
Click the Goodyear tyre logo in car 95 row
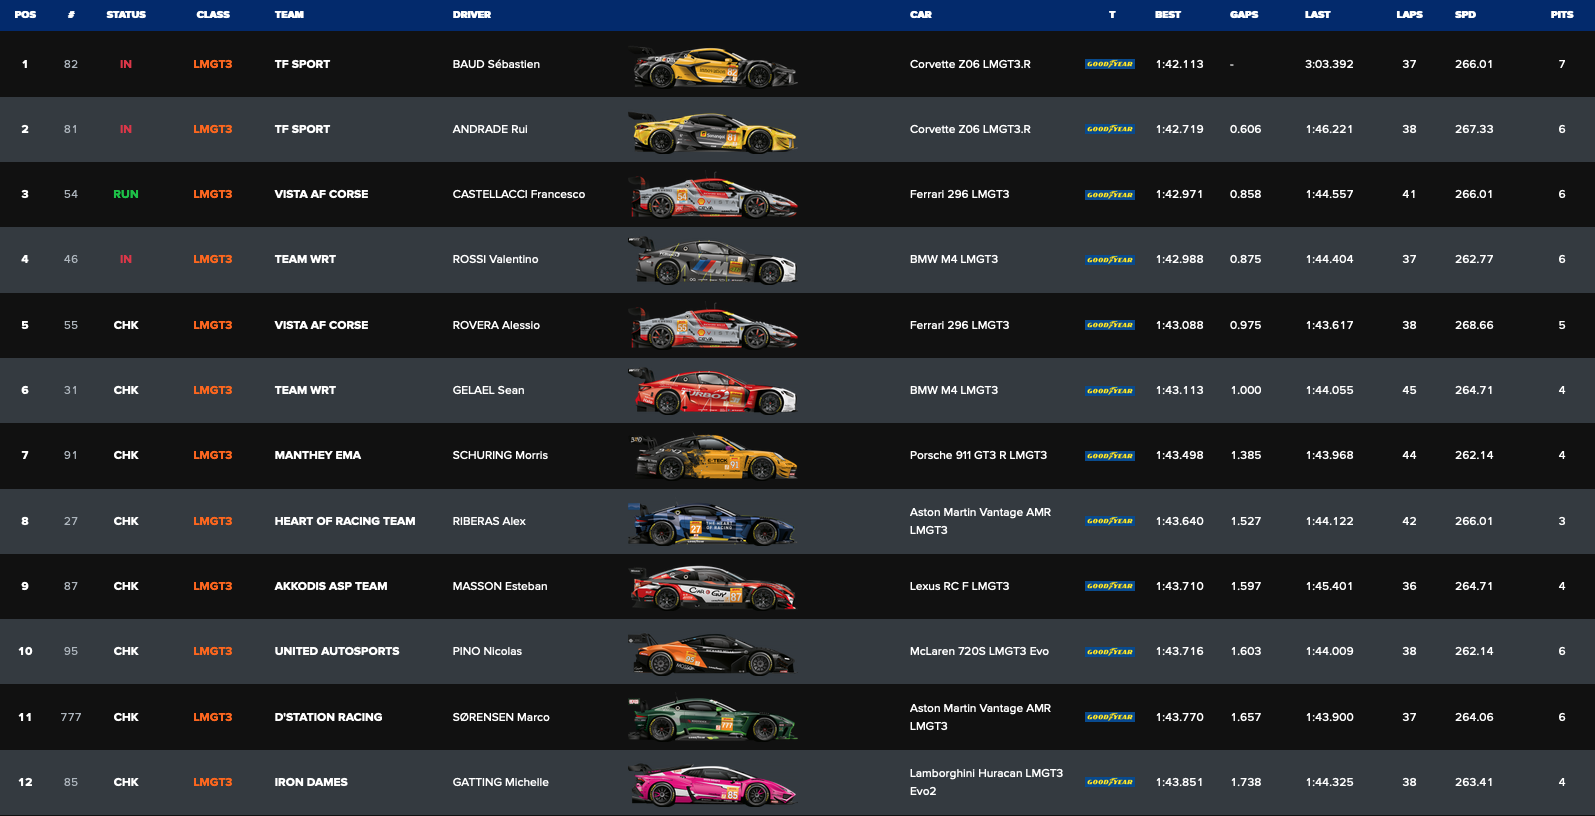(1110, 652)
